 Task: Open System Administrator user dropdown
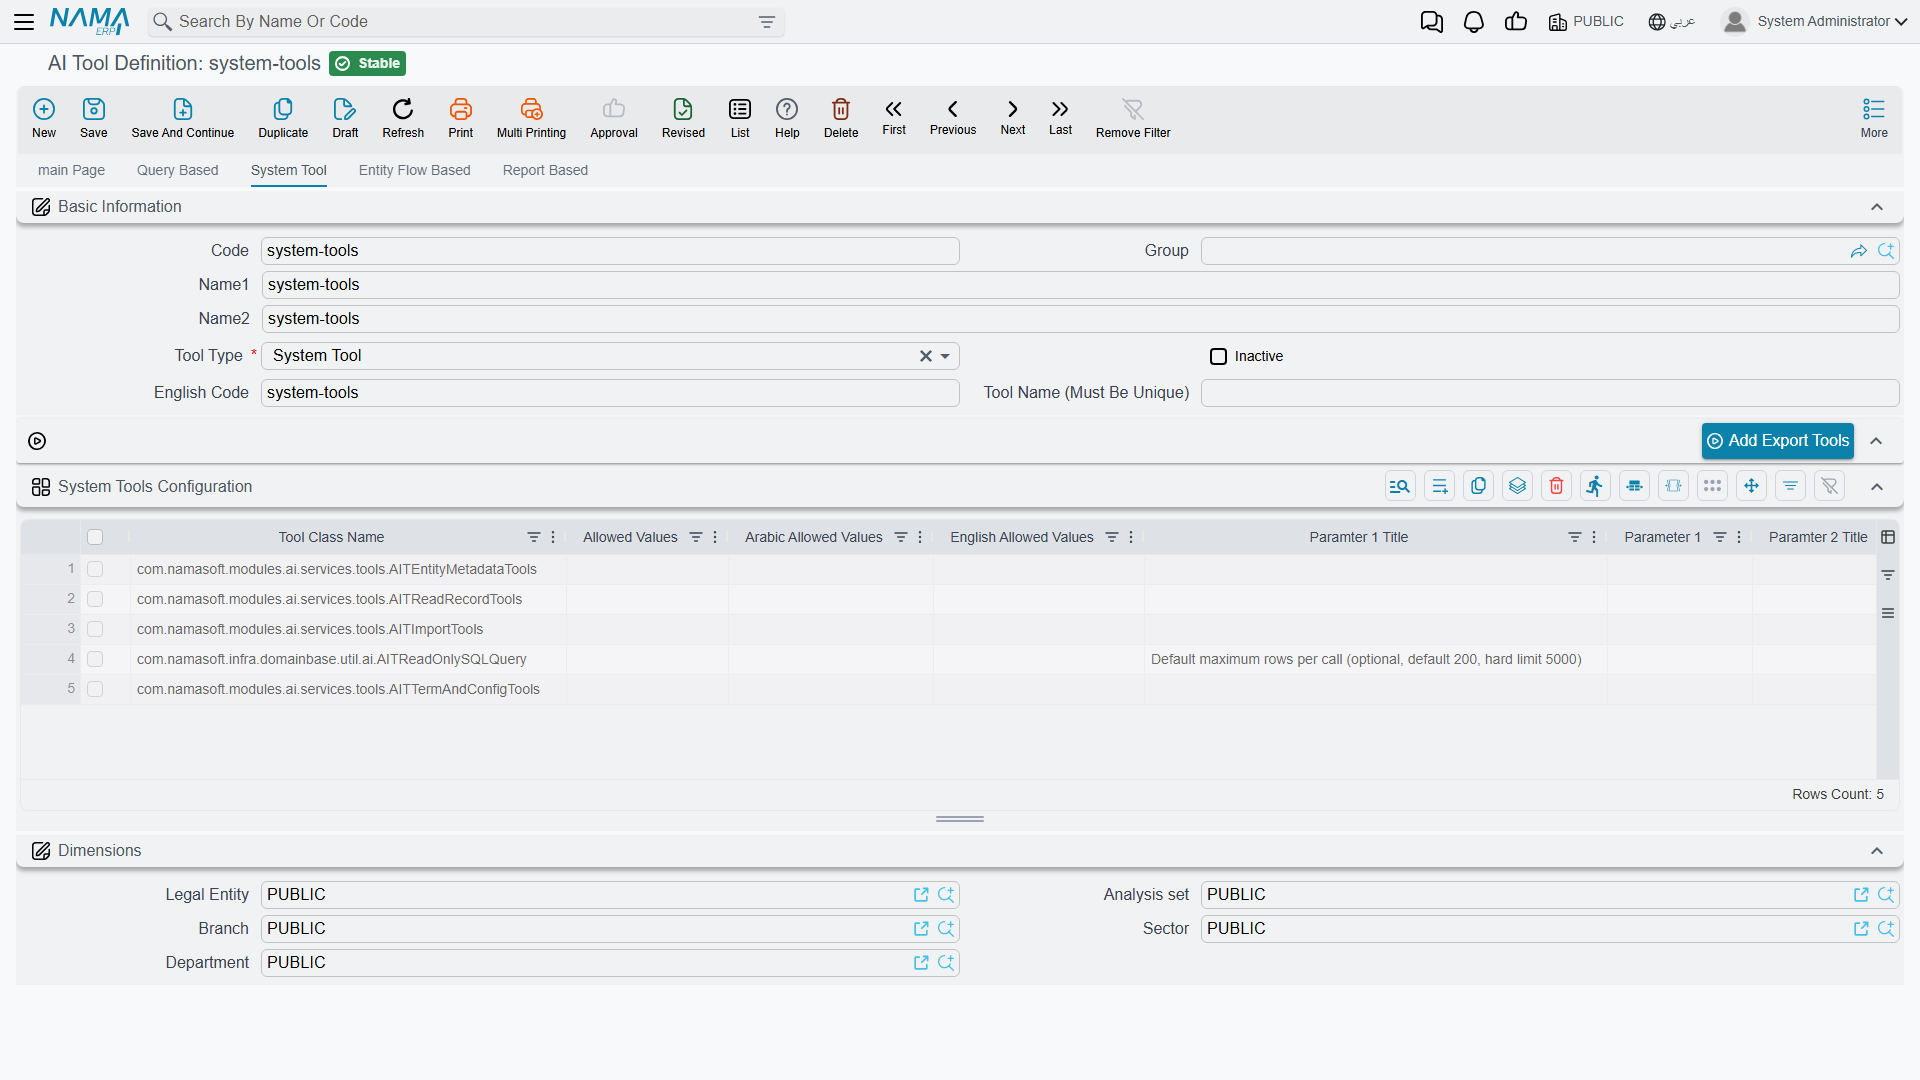click(x=1814, y=22)
